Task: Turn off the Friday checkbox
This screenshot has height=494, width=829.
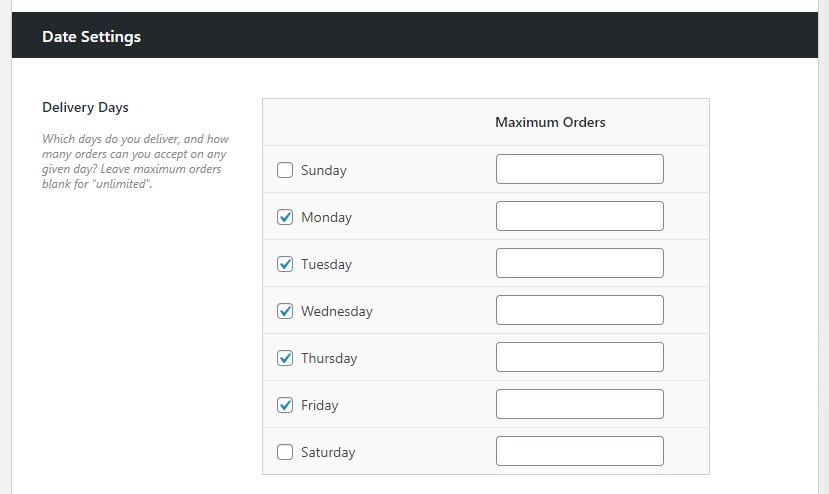Action: [x=285, y=405]
